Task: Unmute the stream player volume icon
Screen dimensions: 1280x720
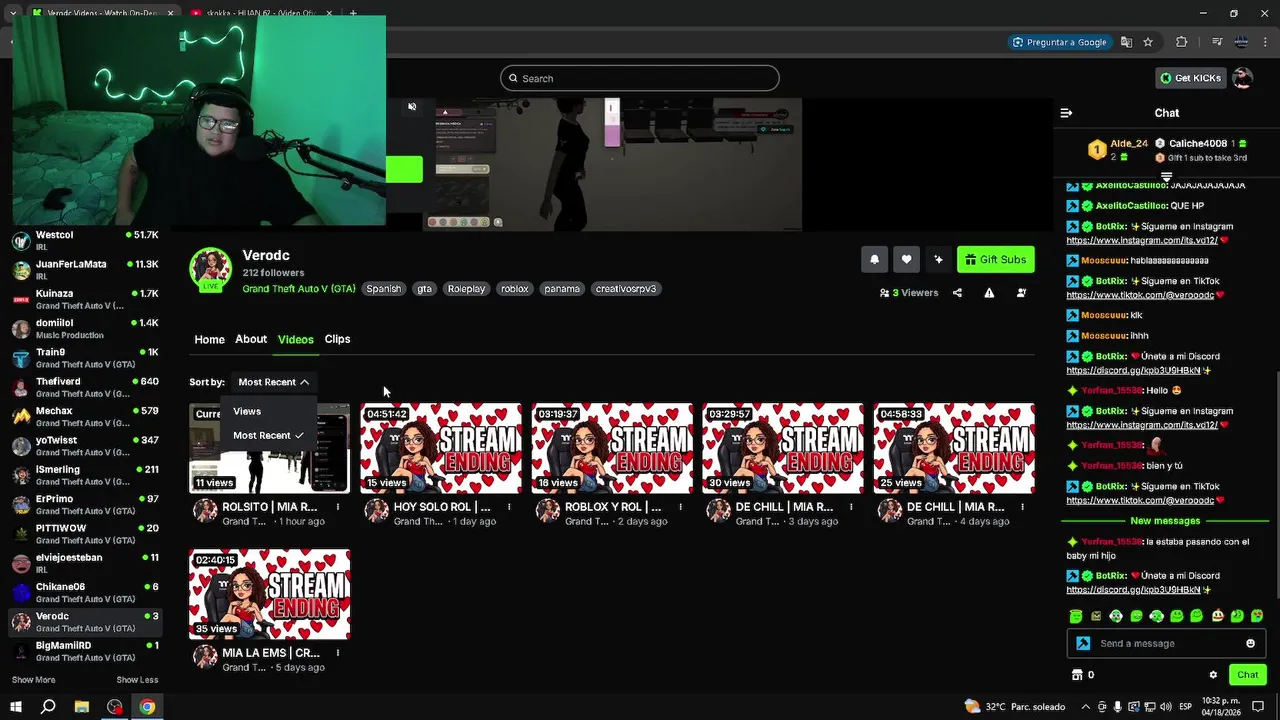Action: [x=412, y=107]
